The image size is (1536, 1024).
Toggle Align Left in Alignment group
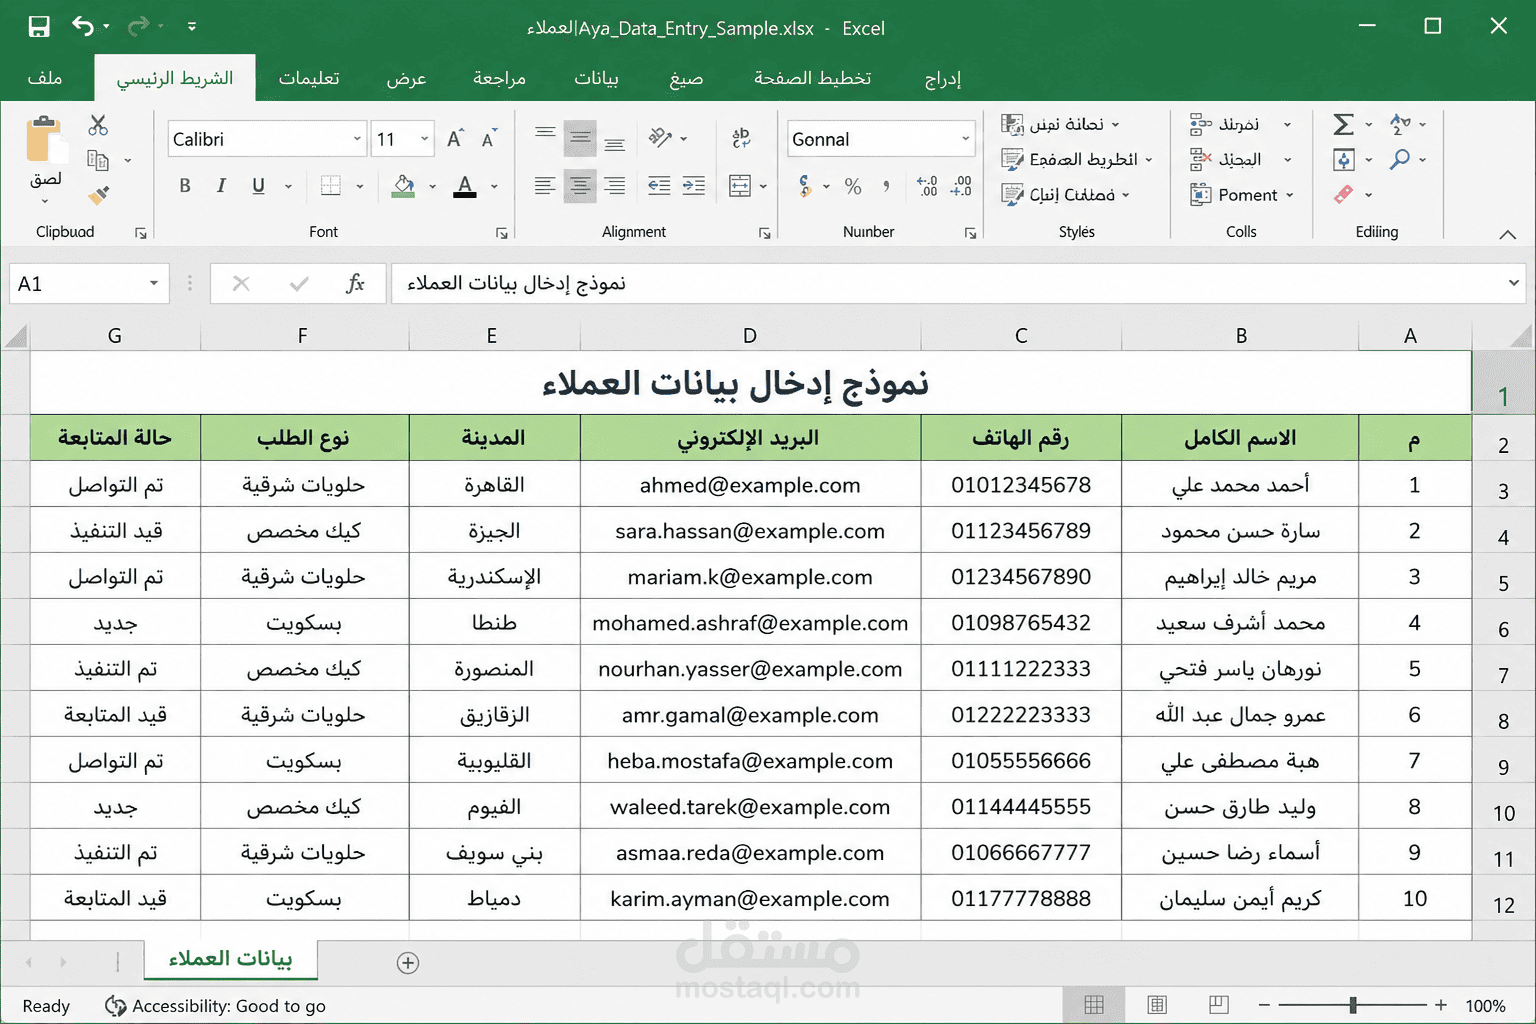(545, 186)
